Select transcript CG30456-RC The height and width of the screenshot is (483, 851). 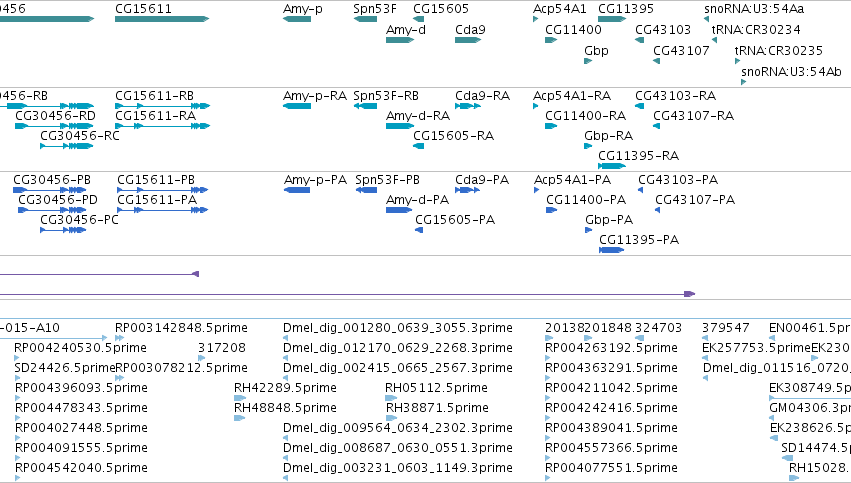point(67,146)
